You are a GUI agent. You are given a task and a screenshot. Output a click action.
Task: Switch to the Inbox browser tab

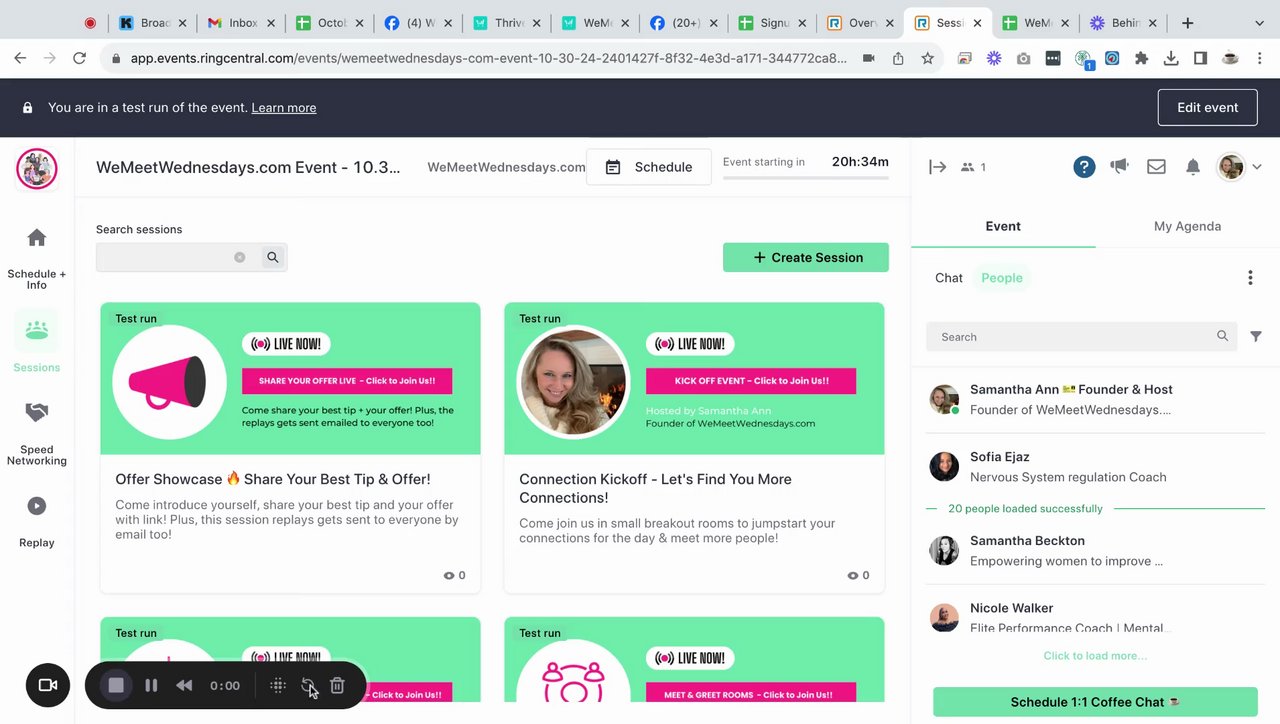(x=241, y=23)
